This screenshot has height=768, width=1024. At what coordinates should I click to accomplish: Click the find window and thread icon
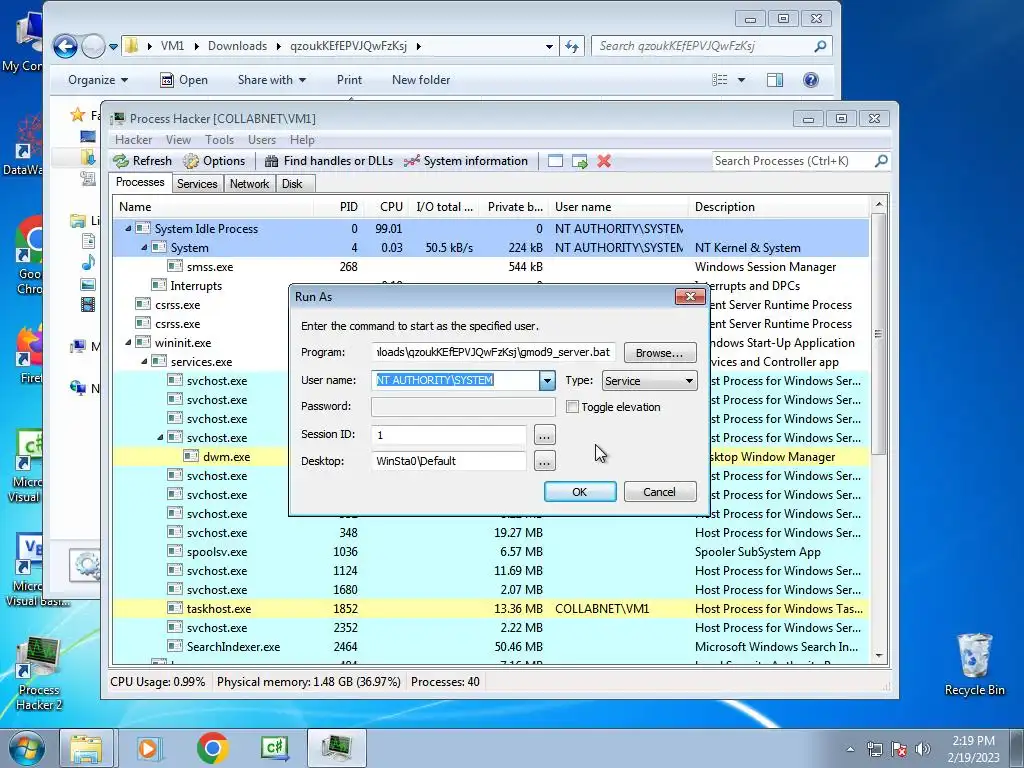(x=580, y=161)
